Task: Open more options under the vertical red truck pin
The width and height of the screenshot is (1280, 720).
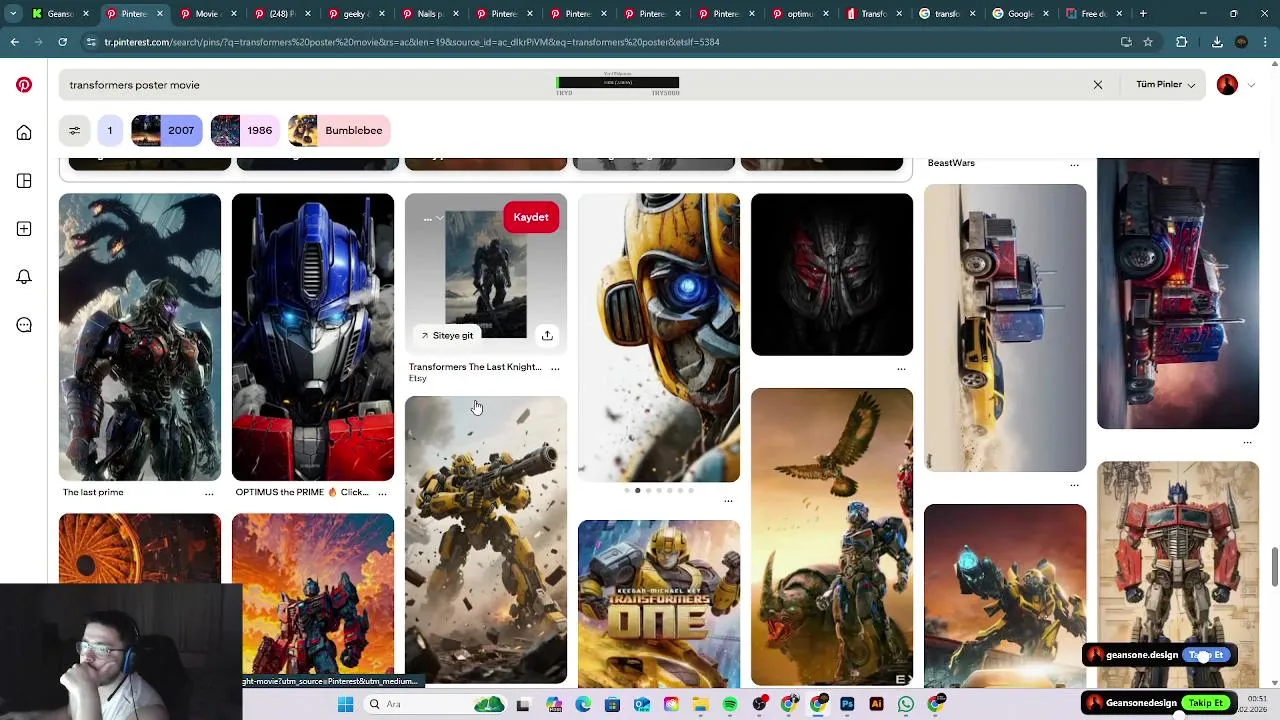Action: coord(1247,442)
